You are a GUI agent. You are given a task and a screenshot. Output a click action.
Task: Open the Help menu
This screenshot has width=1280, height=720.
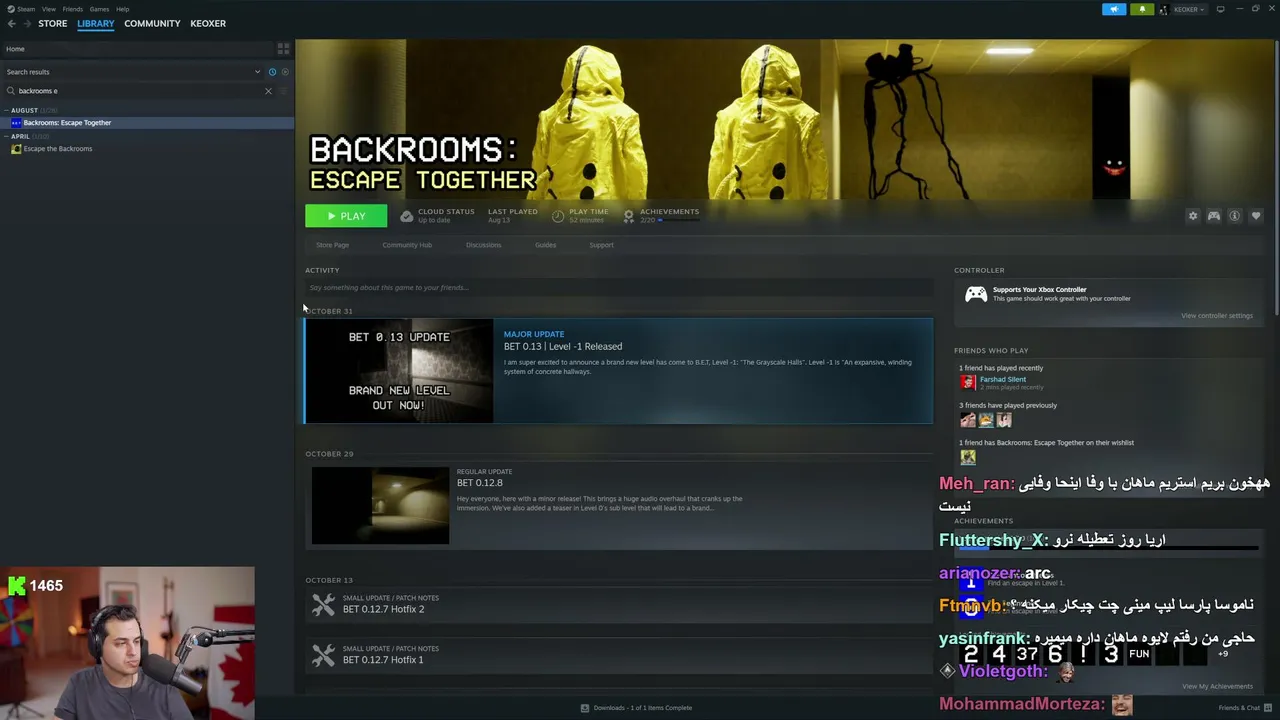(x=122, y=9)
